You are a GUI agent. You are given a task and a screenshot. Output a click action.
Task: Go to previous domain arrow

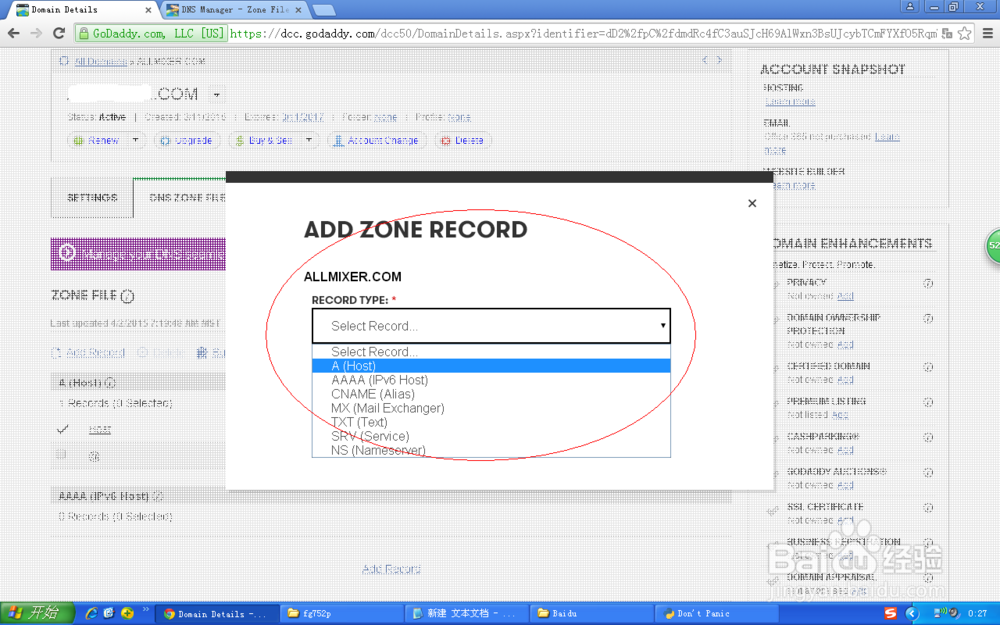click(705, 60)
